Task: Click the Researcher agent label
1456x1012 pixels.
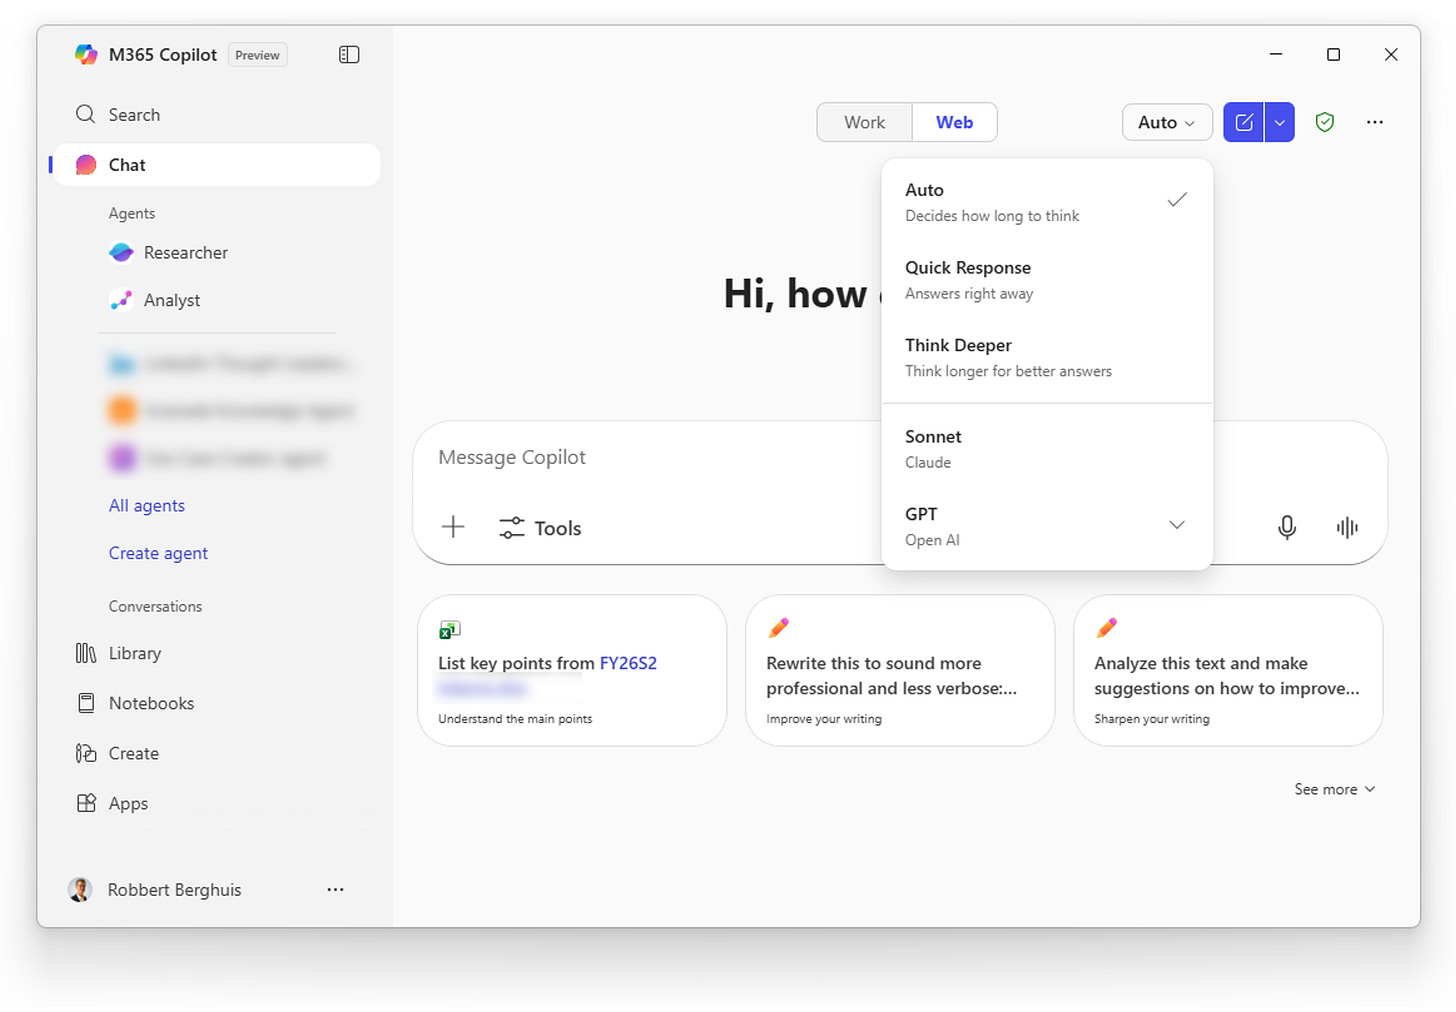Action: tap(186, 253)
